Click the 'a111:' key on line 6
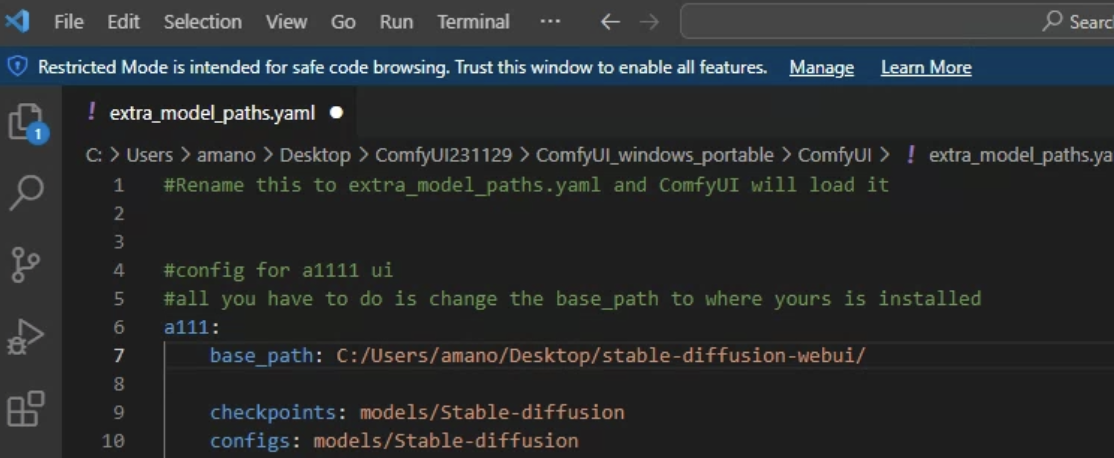Screen dimensions: 1114x458 193,327
